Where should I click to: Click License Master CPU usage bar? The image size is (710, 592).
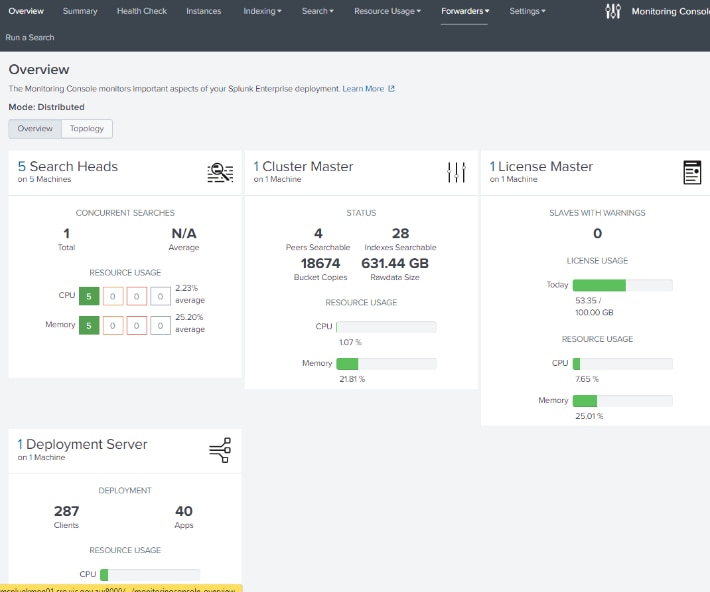click(623, 364)
